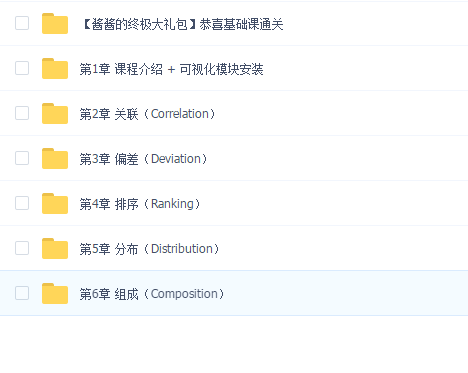Open folder icon for 第3章 偏差
The height and width of the screenshot is (373, 468).
[x=55, y=159]
